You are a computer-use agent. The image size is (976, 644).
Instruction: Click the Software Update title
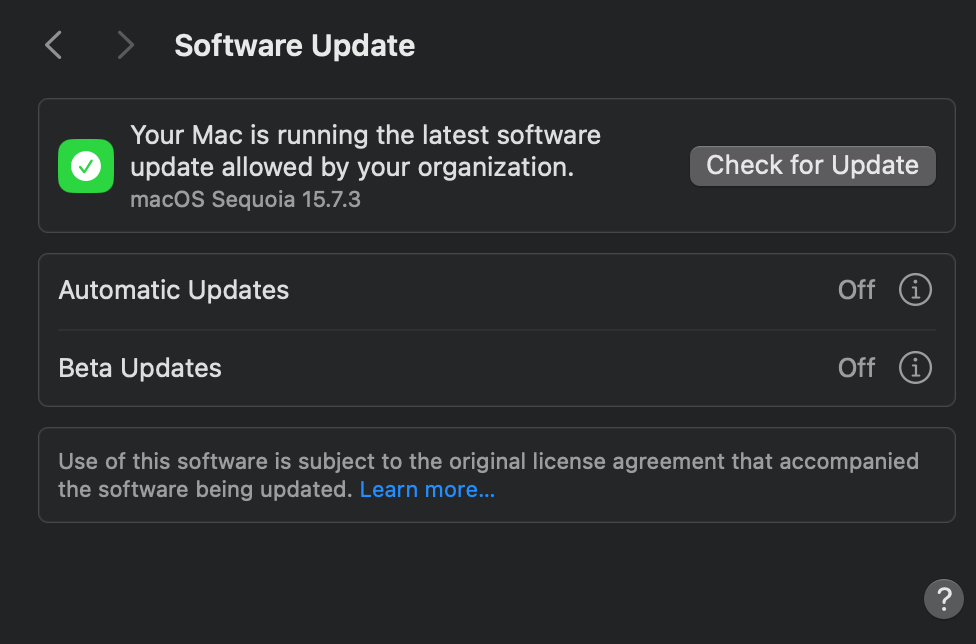(294, 45)
